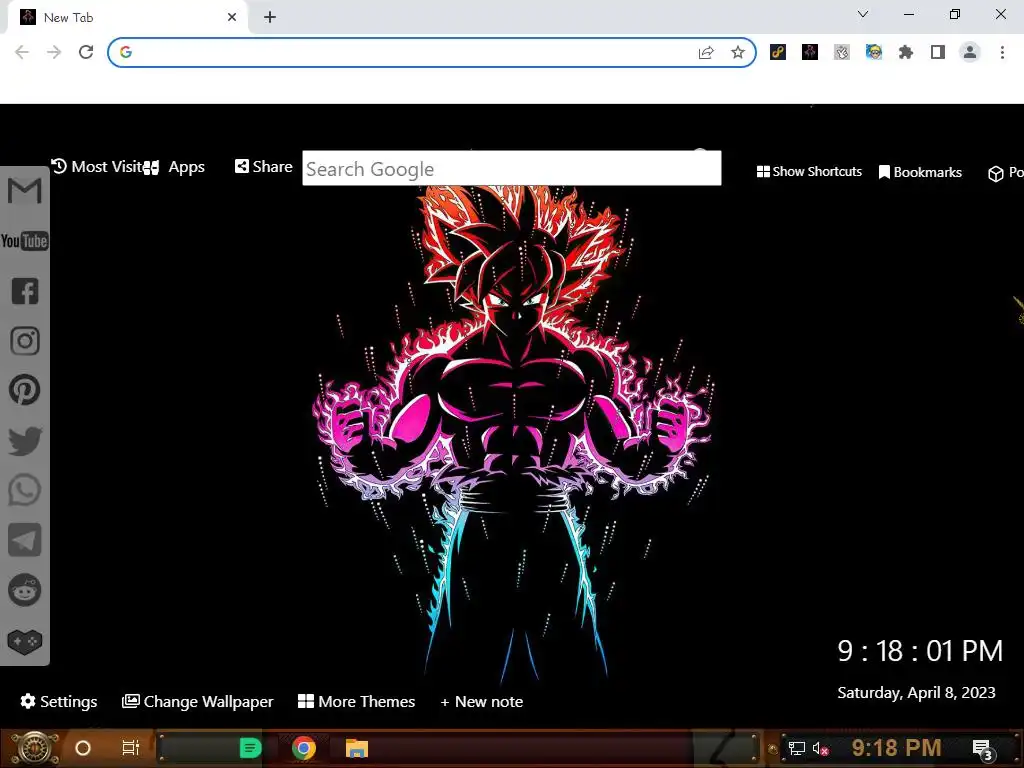Open the Chrome three-dot menu
This screenshot has height=768, width=1024.
(1002, 52)
